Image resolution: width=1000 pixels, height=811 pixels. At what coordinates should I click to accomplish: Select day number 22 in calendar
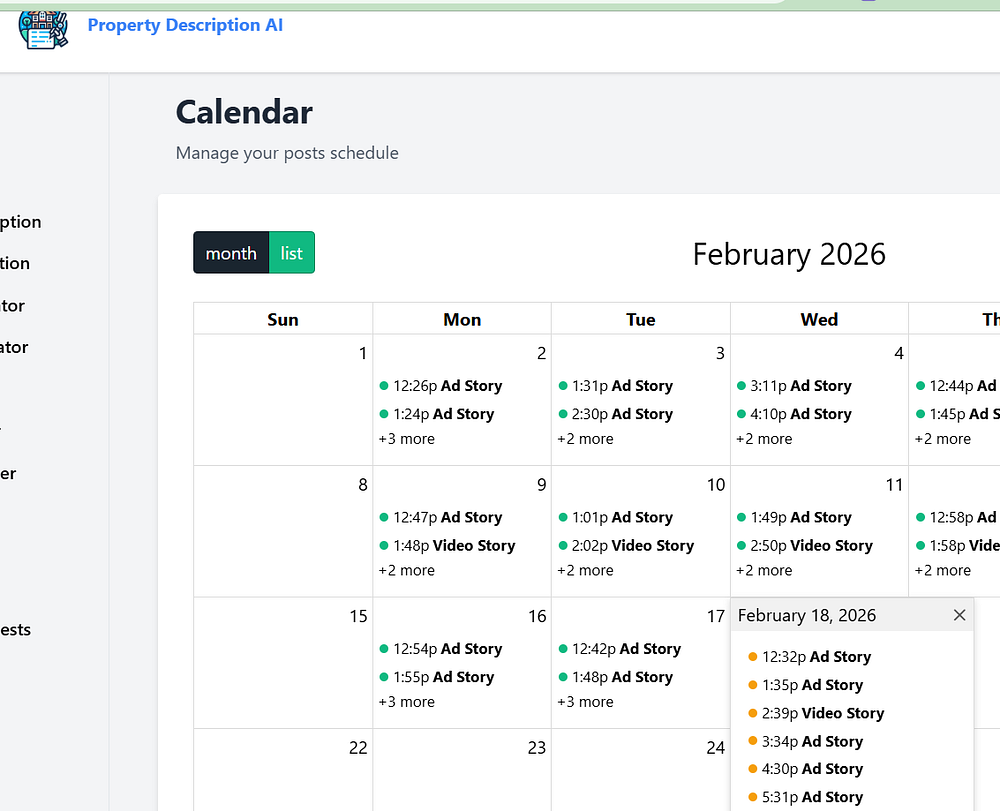tap(358, 747)
